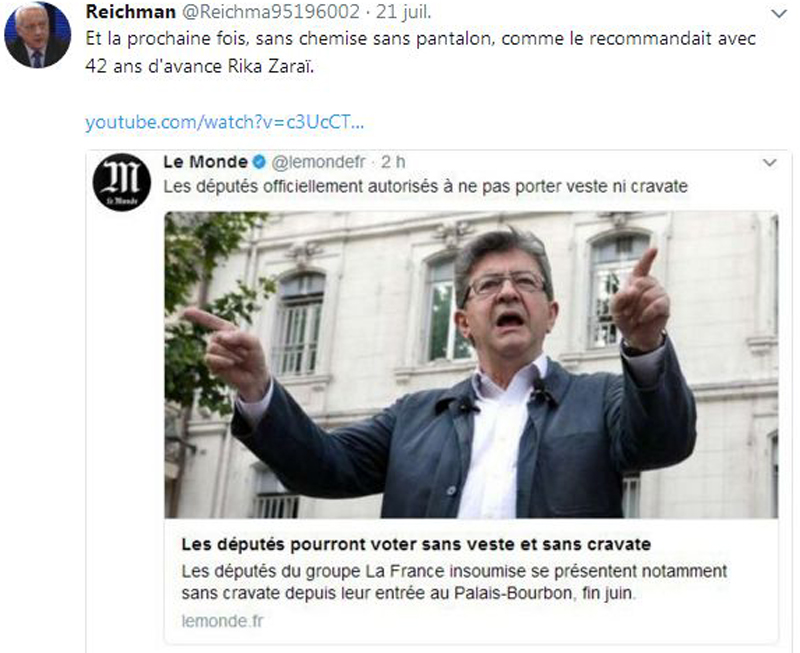Click the 21 juil. tweet timestamp
This screenshot has height=653, width=800.
tap(404, 12)
